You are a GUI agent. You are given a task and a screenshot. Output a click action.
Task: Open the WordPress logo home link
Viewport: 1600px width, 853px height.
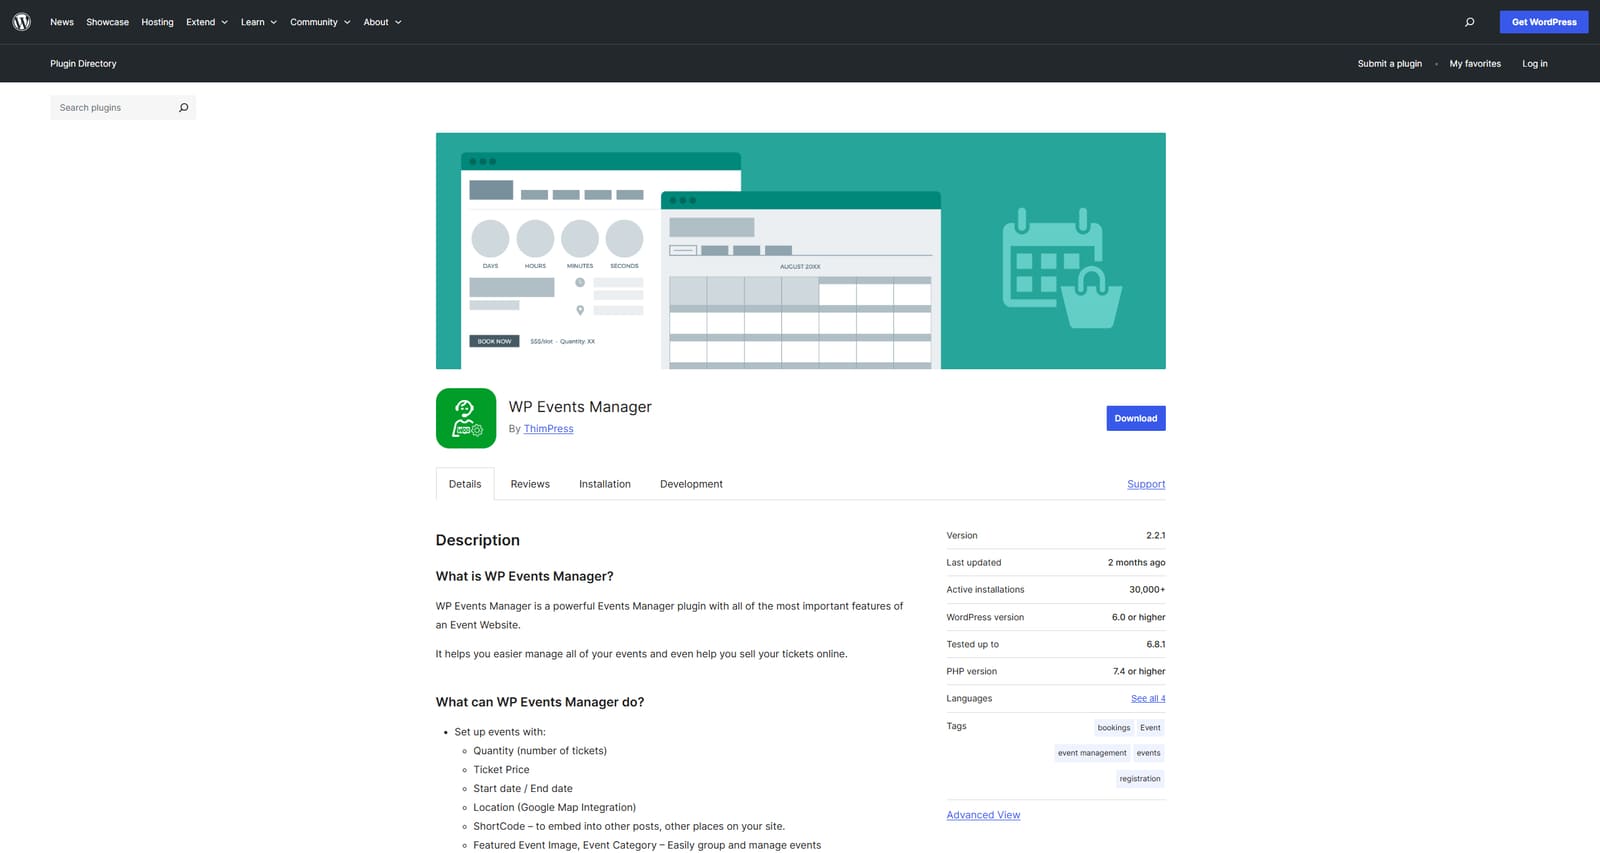tap(21, 21)
